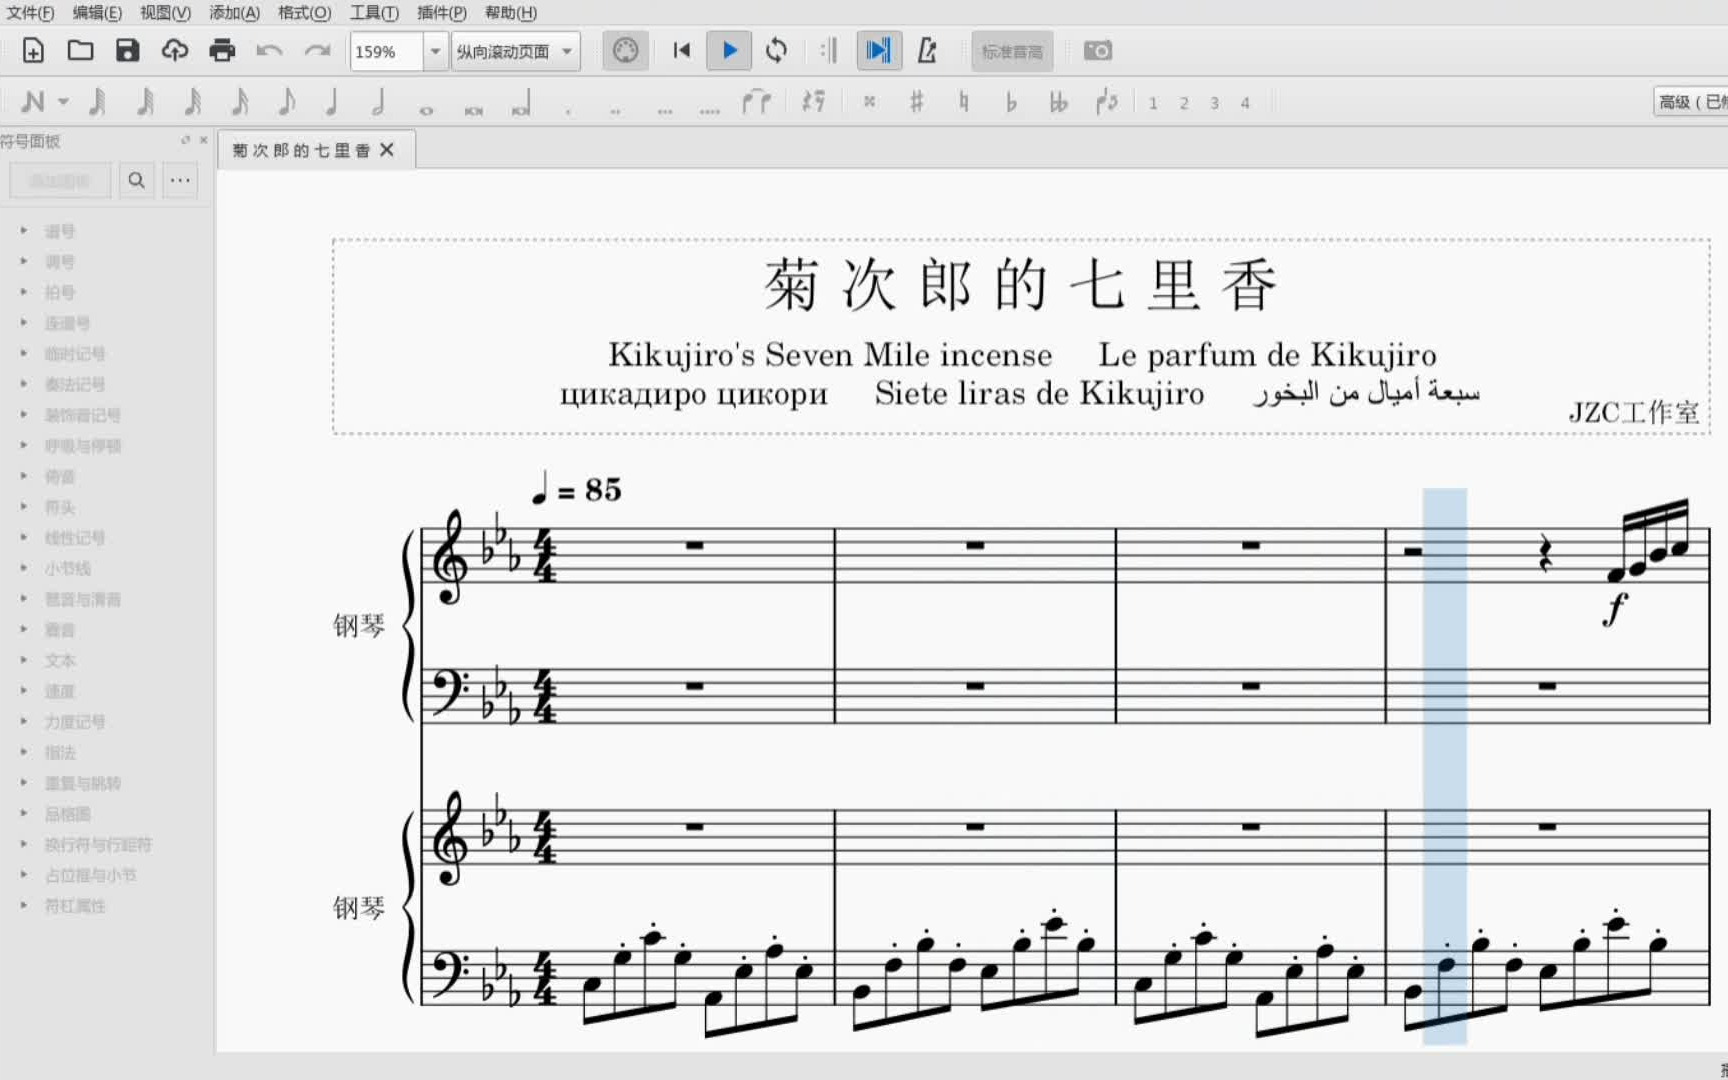Click the print score icon
The height and width of the screenshot is (1080, 1728).
[x=222, y=51]
